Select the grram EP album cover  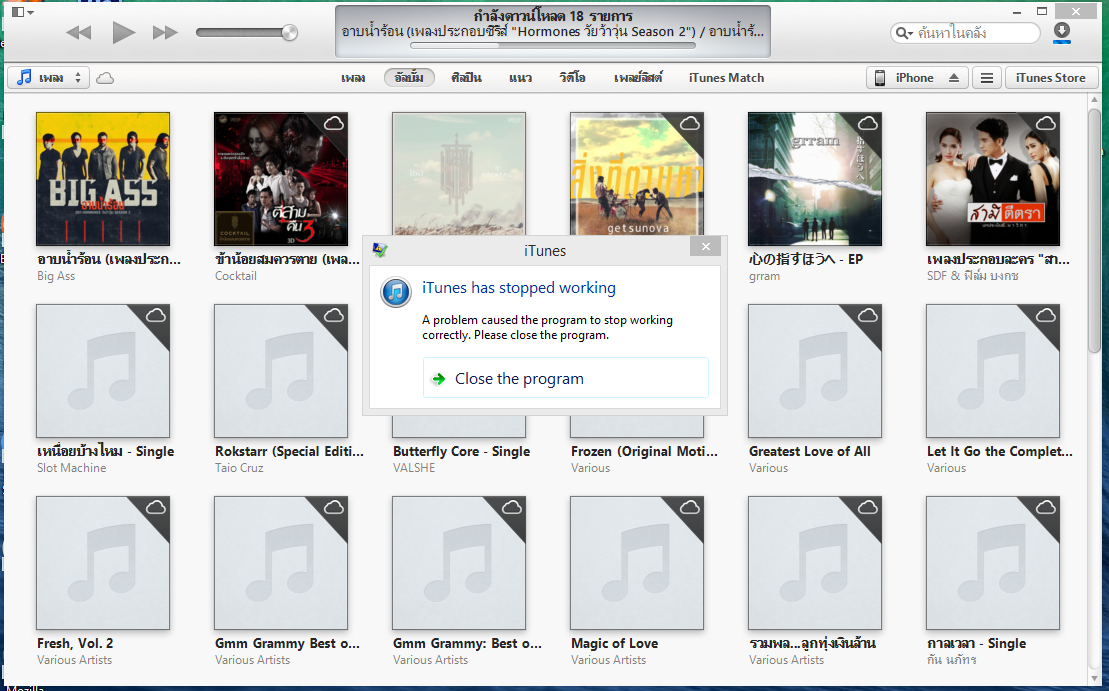815,179
